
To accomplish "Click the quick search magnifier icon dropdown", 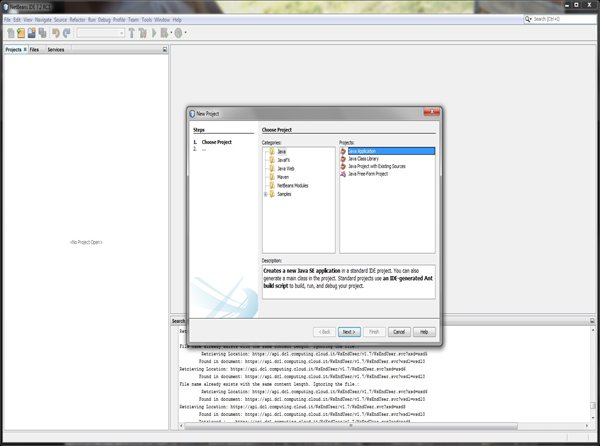I will point(528,19).
